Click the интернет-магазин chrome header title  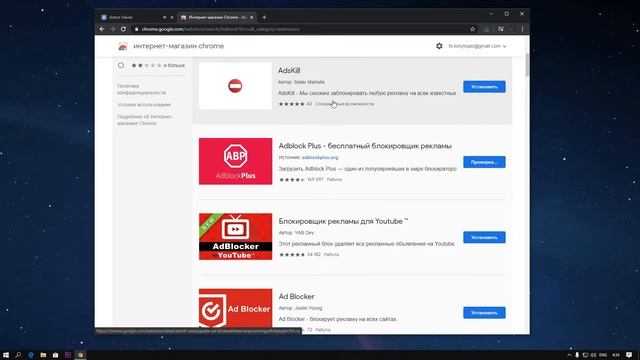click(x=178, y=46)
